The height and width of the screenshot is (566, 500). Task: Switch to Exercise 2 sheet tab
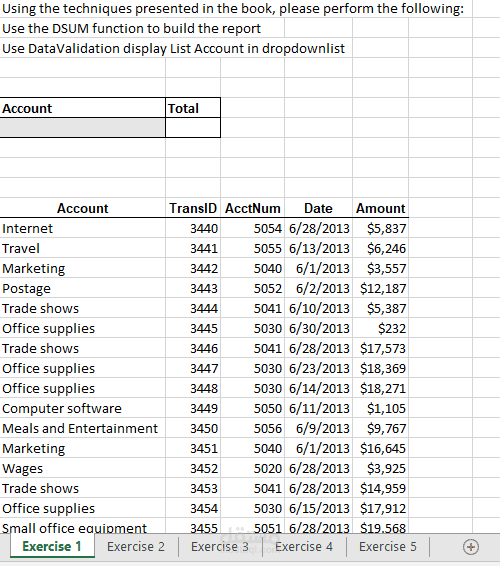point(136,547)
